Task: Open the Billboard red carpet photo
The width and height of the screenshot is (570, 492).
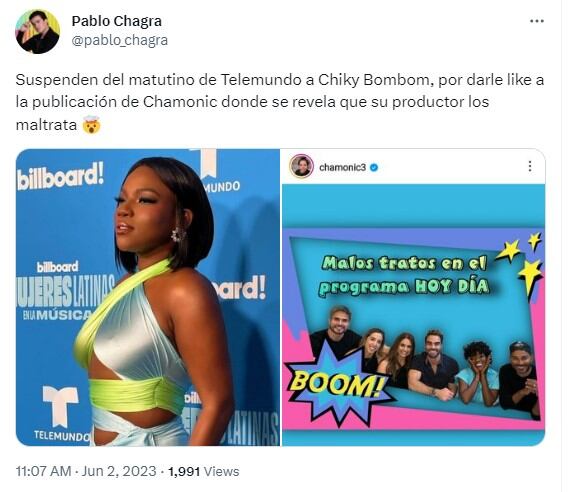Action: (148, 297)
